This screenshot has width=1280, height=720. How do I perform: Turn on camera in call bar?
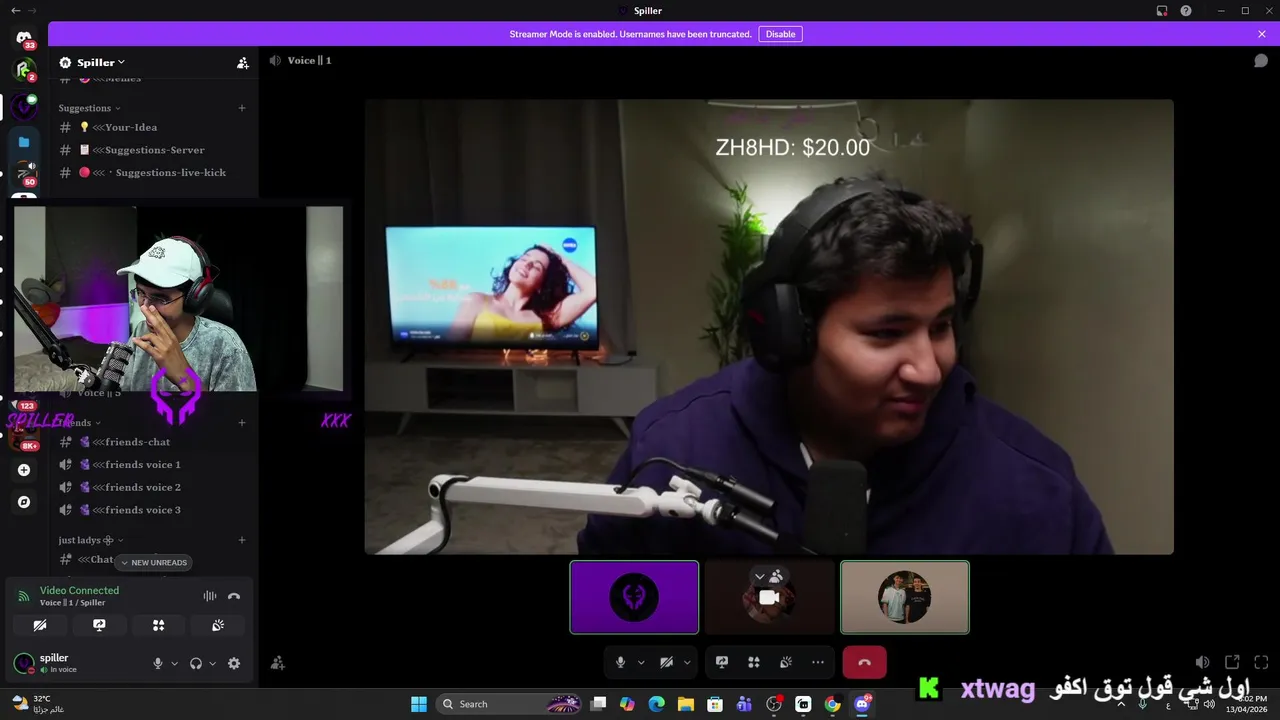tap(667, 662)
